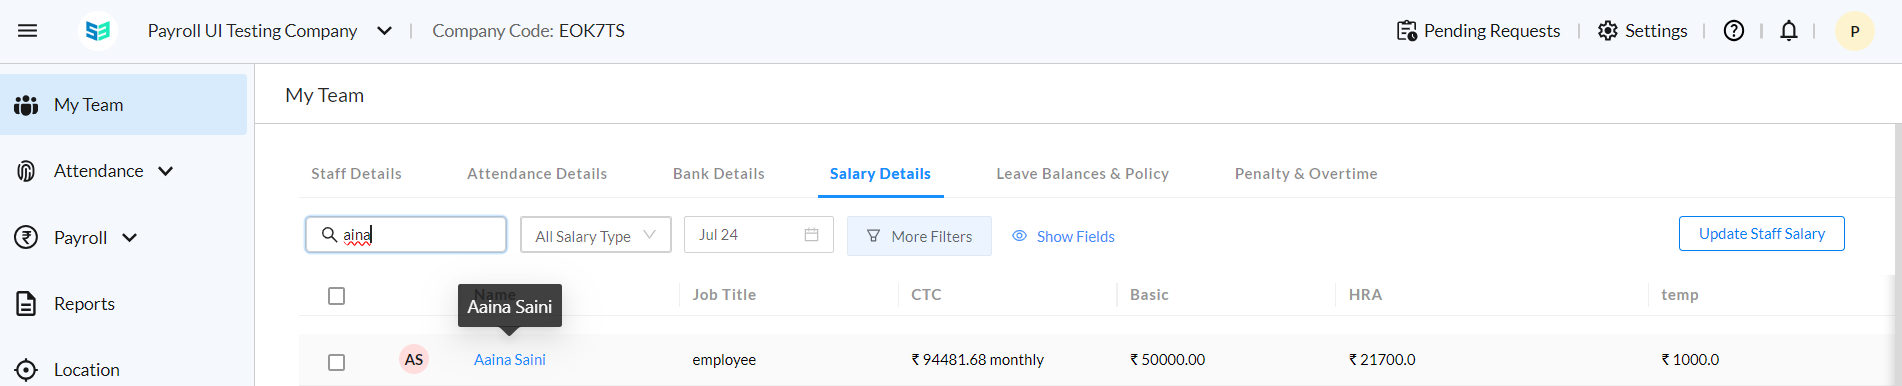The height and width of the screenshot is (386, 1902).
Task: Open the help question mark icon
Action: pyautogui.click(x=1734, y=31)
